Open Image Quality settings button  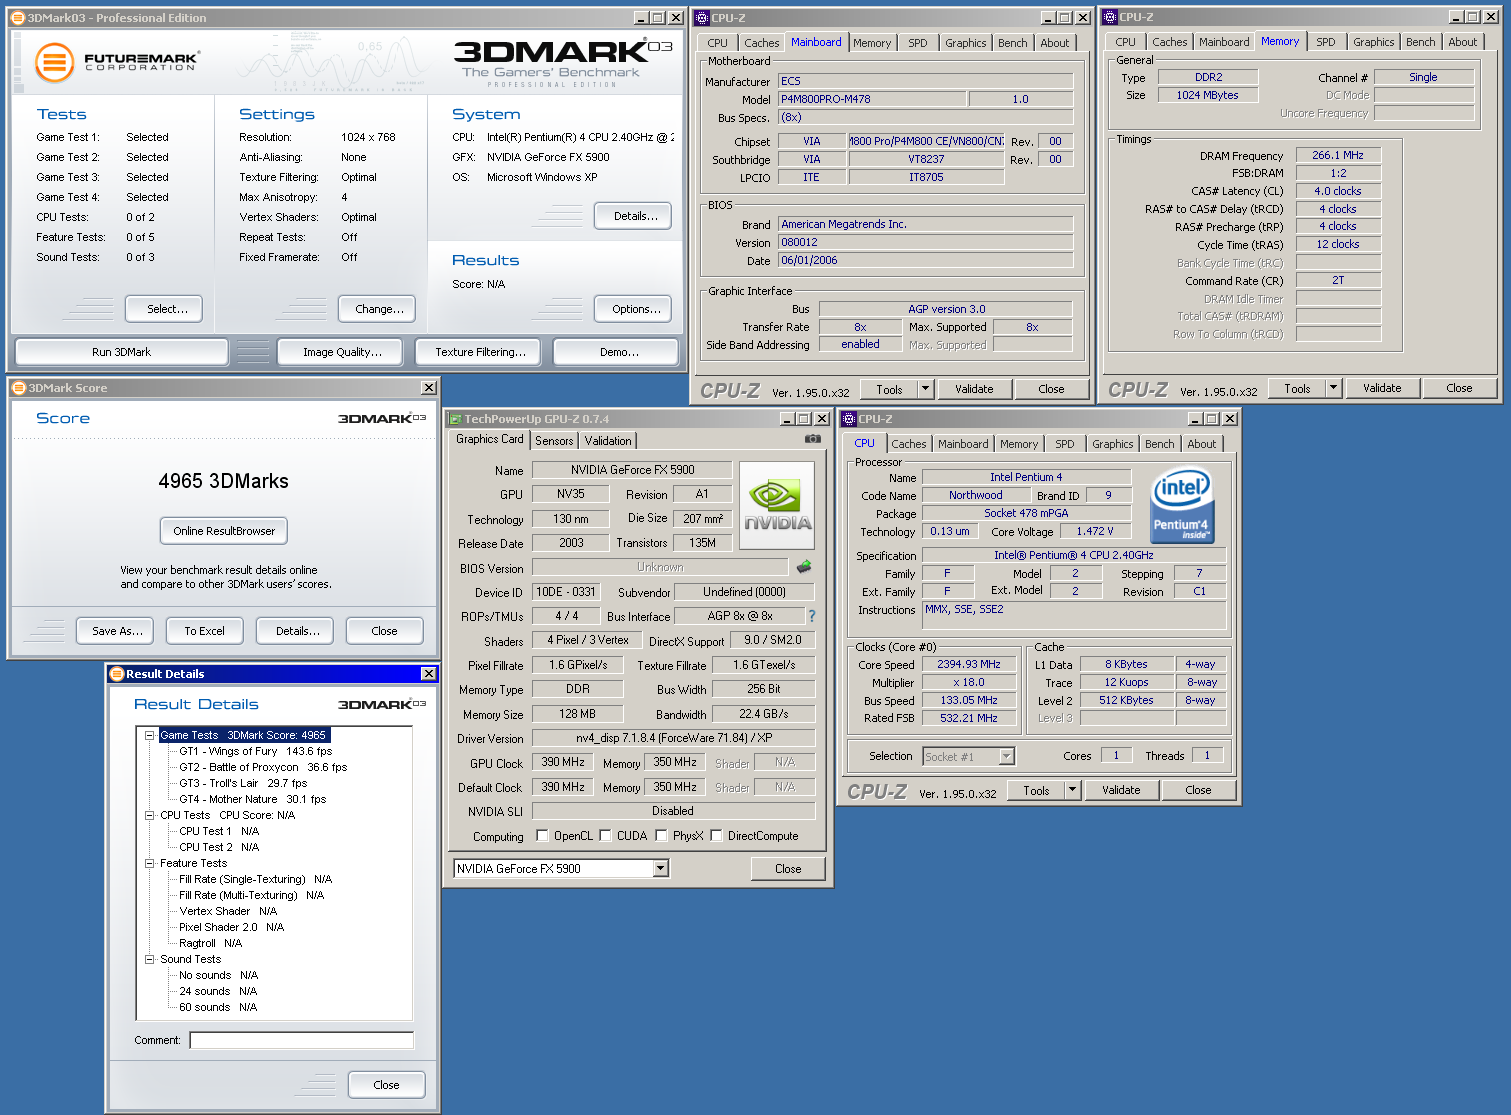pos(342,352)
